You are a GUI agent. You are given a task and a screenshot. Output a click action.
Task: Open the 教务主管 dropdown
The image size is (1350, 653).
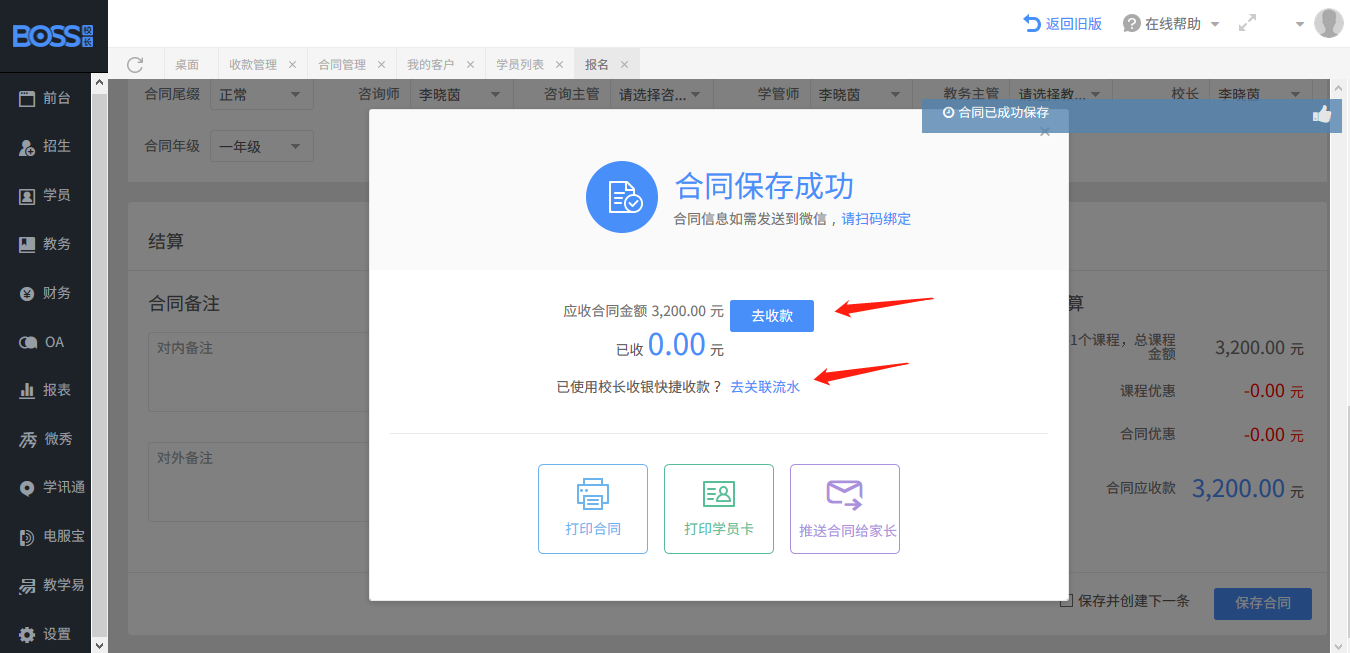pyautogui.click(x=1061, y=95)
